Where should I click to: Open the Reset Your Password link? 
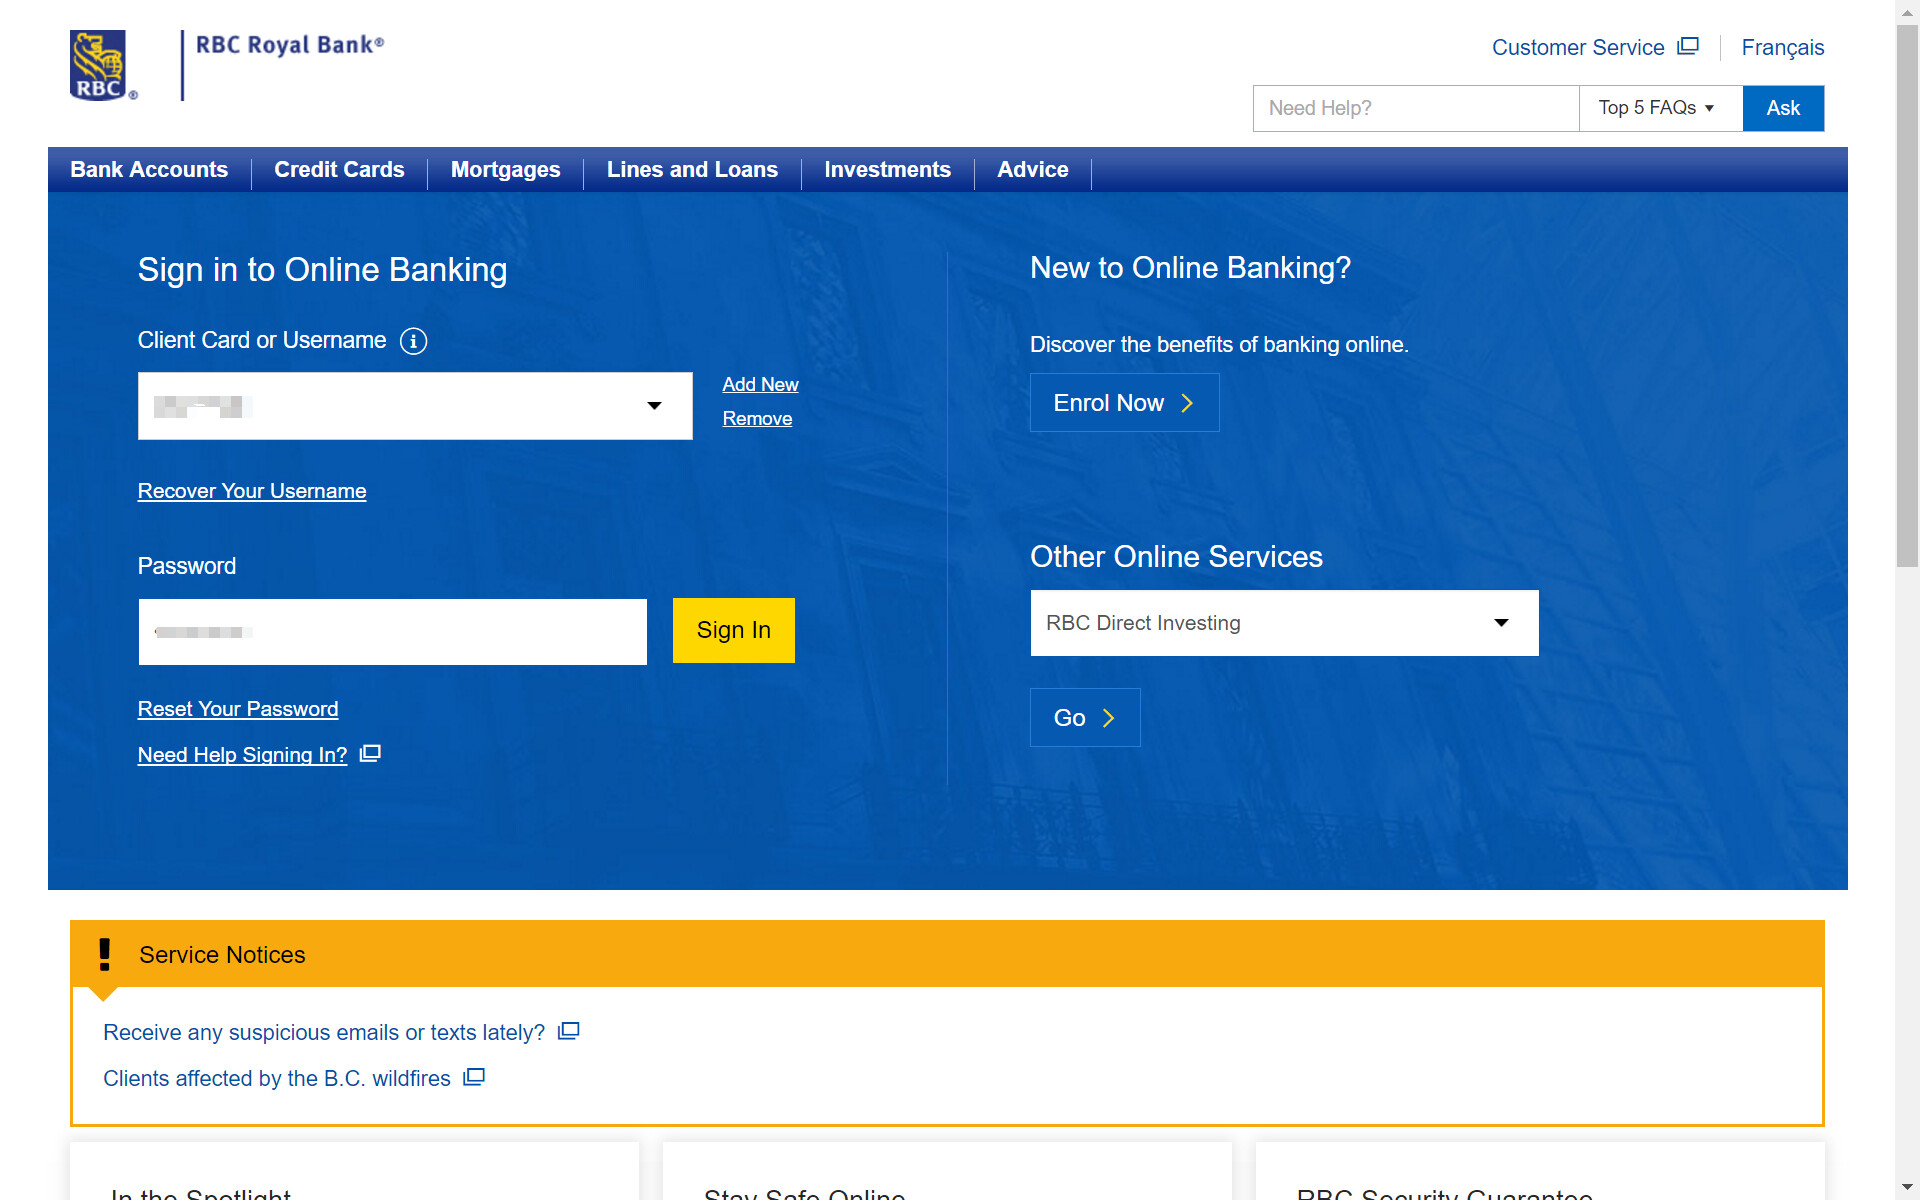pyautogui.click(x=238, y=709)
